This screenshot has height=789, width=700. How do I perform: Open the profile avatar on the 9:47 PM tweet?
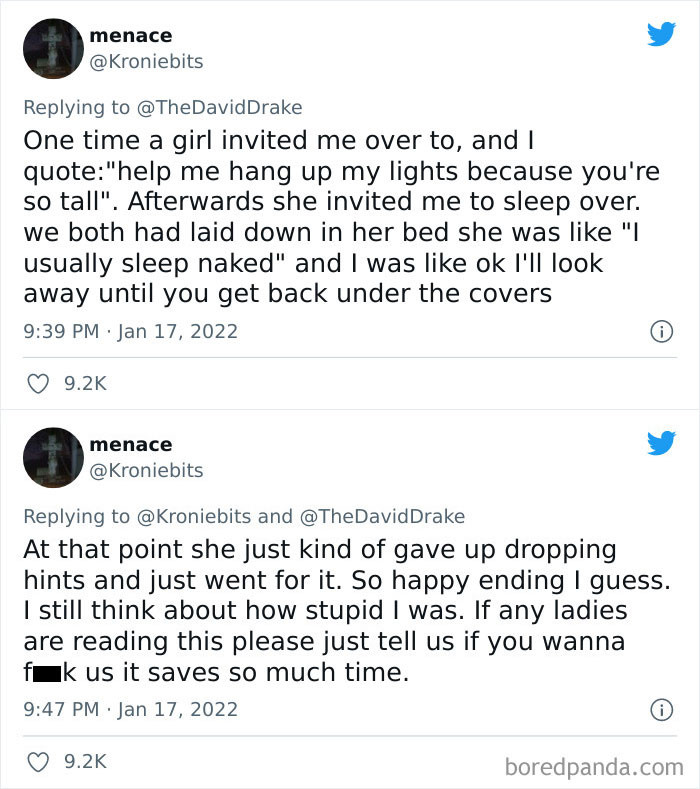point(52,457)
